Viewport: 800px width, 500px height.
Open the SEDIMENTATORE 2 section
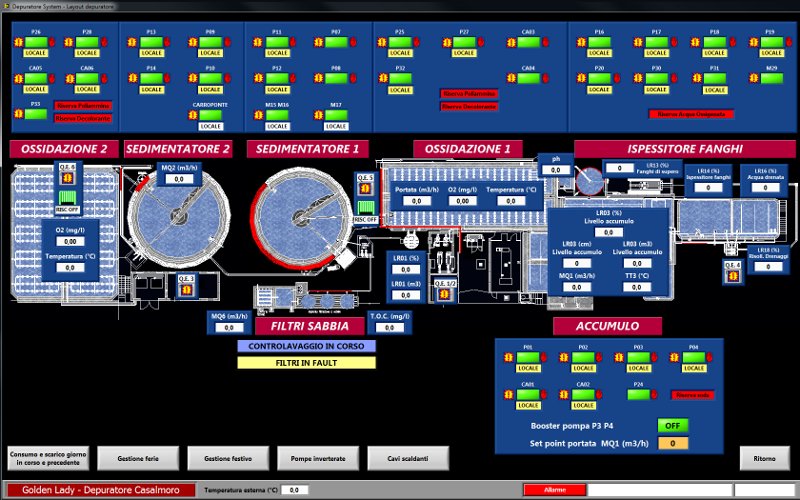[x=178, y=149]
